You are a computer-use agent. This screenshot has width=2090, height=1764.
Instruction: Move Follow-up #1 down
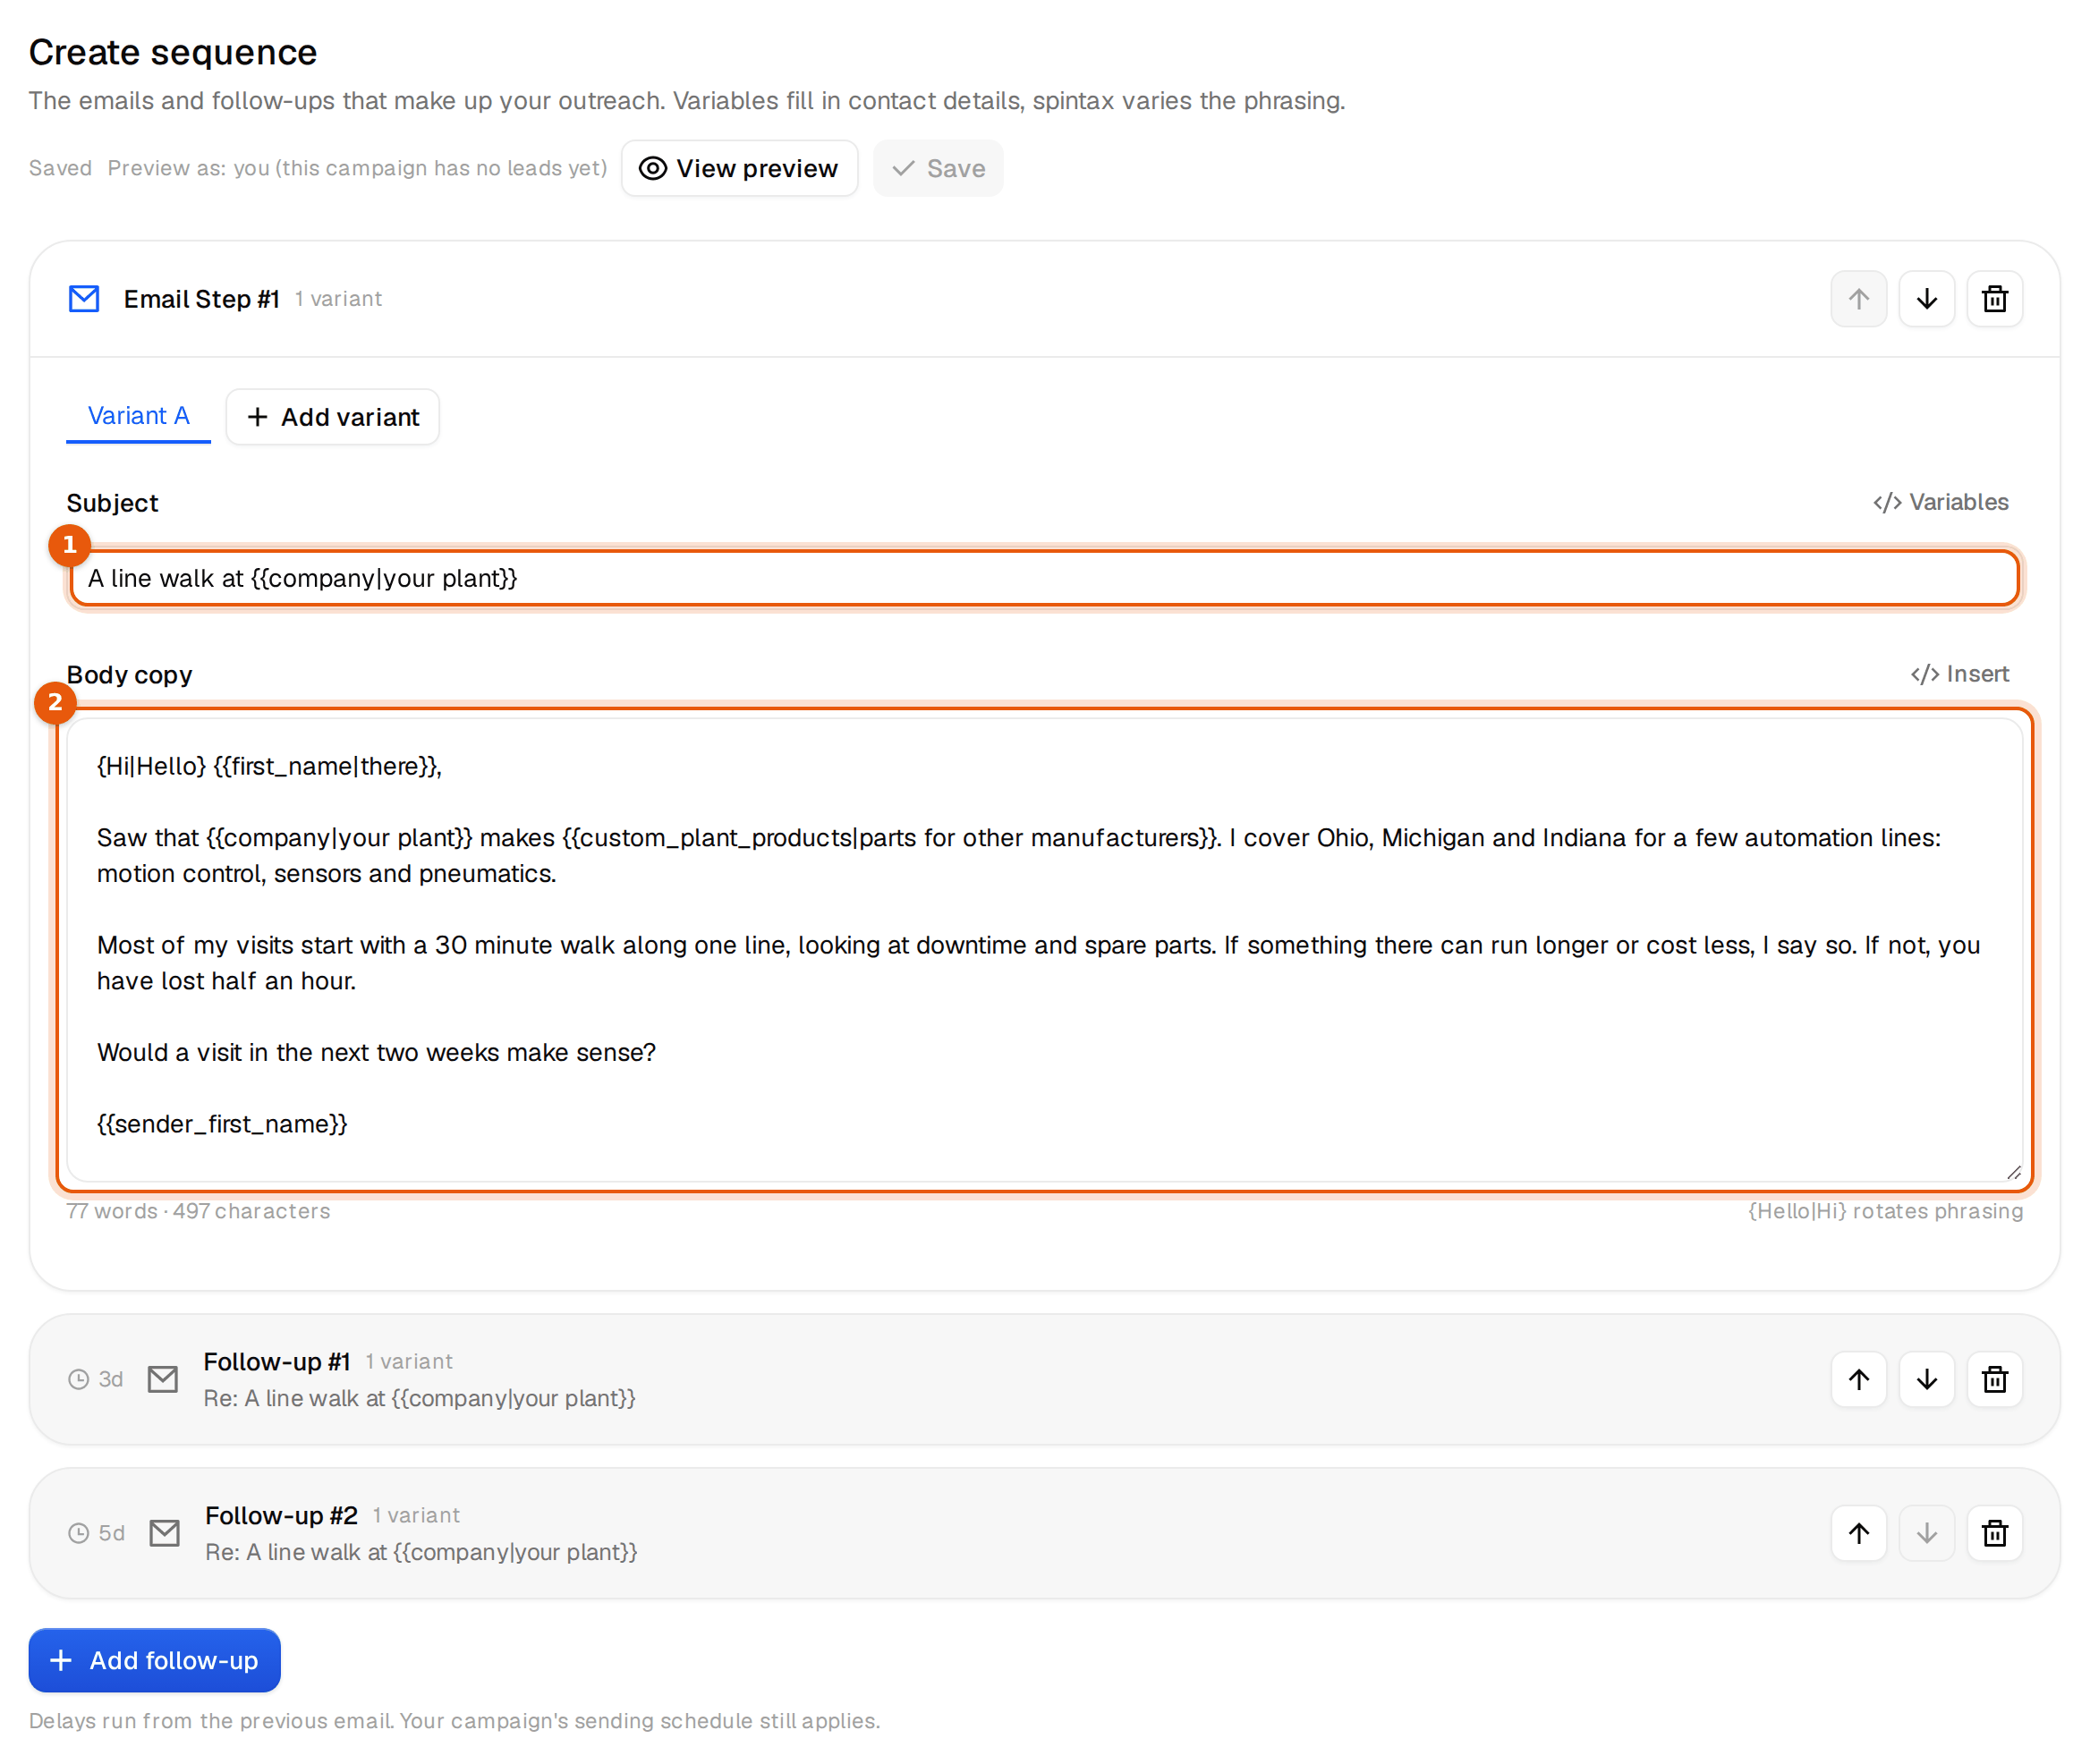(1926, 1379)
